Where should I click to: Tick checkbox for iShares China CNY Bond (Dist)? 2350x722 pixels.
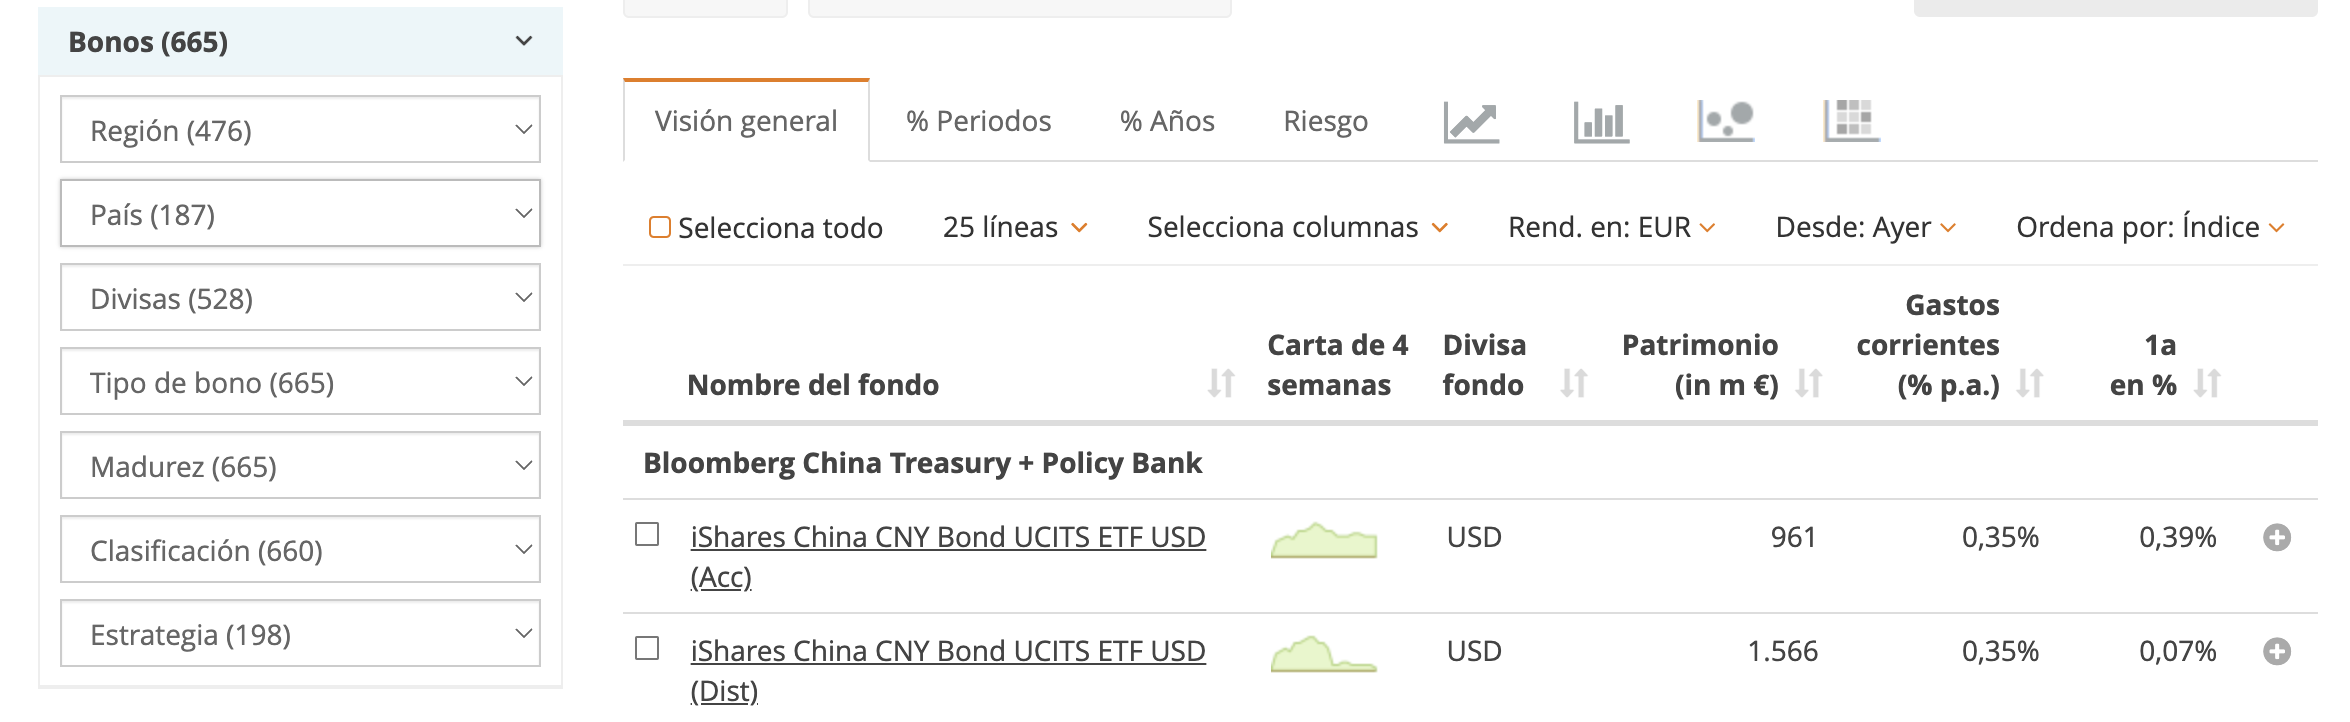[647, 649]
